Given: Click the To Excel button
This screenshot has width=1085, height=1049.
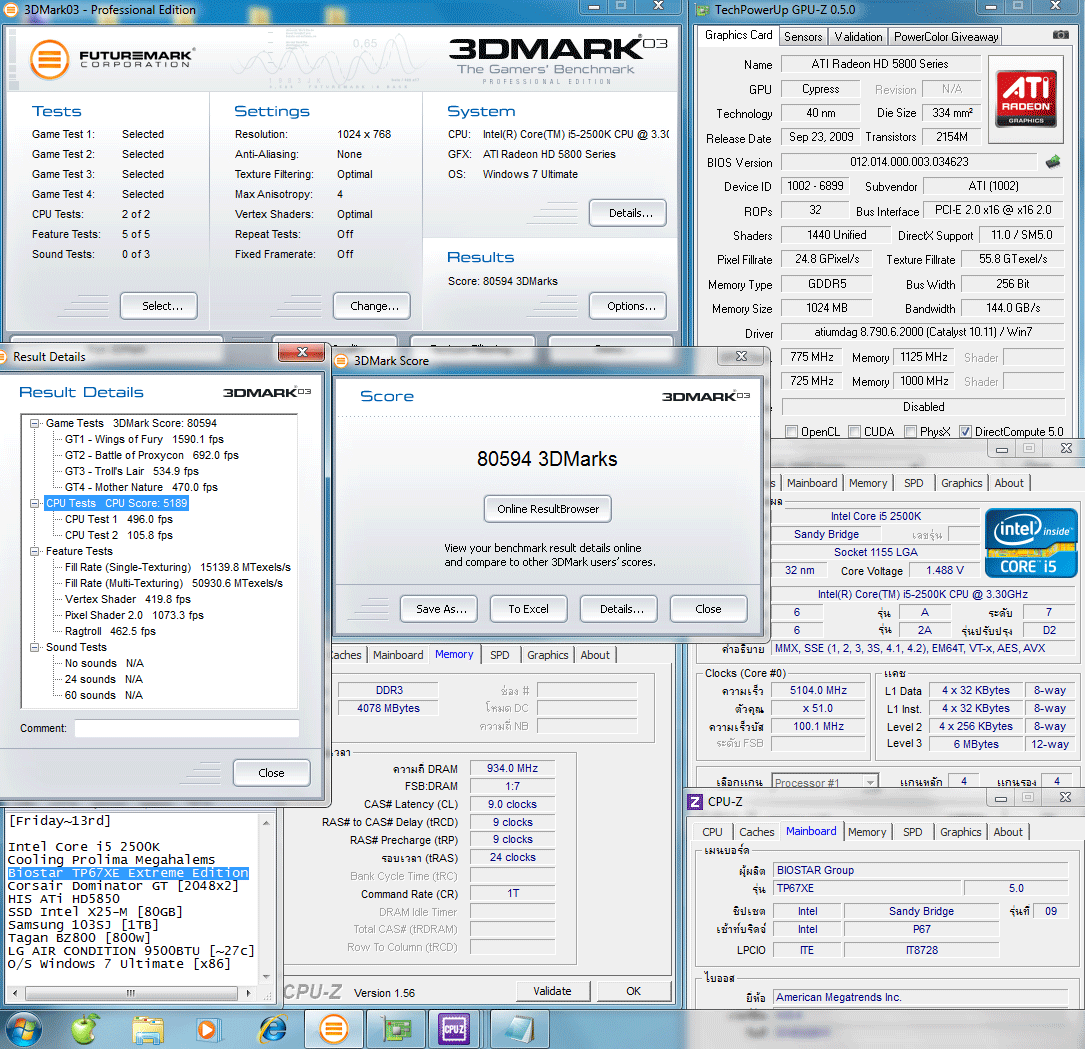Looking at the screenshot, I should (529, 609).
